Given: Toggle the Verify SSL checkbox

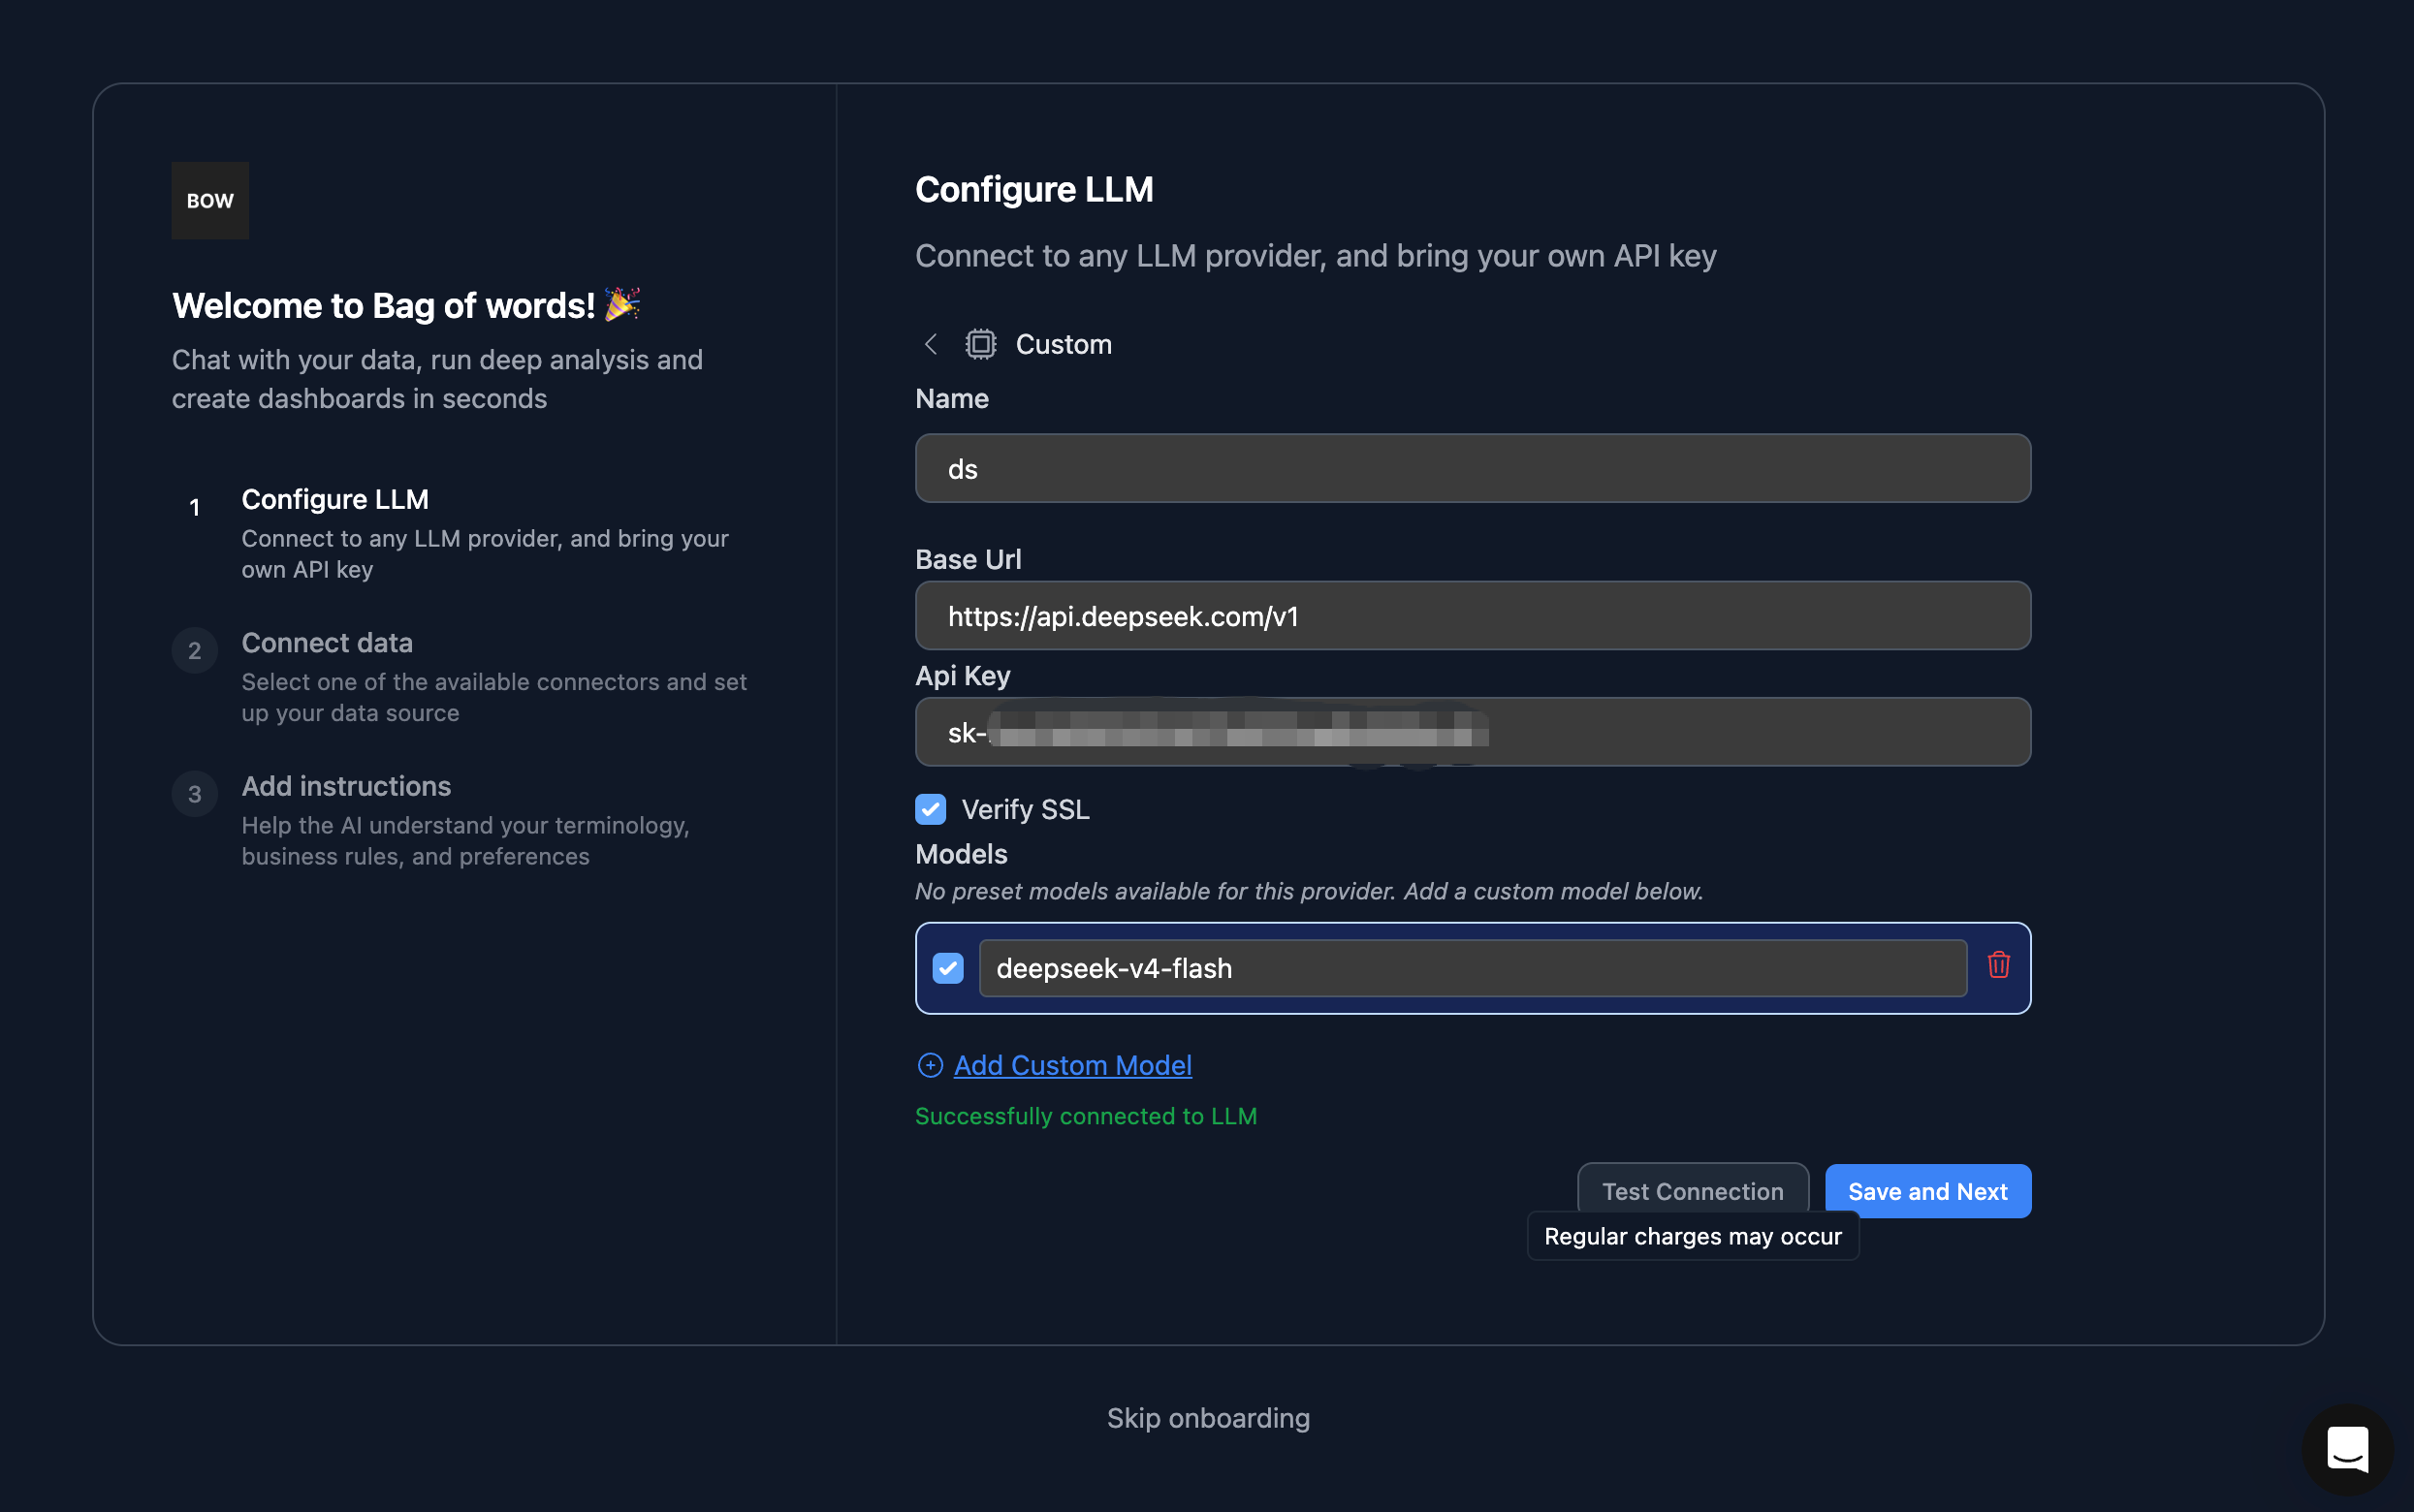Looking at the screenshot, I should pyautogui.click(x=930, y=809).
